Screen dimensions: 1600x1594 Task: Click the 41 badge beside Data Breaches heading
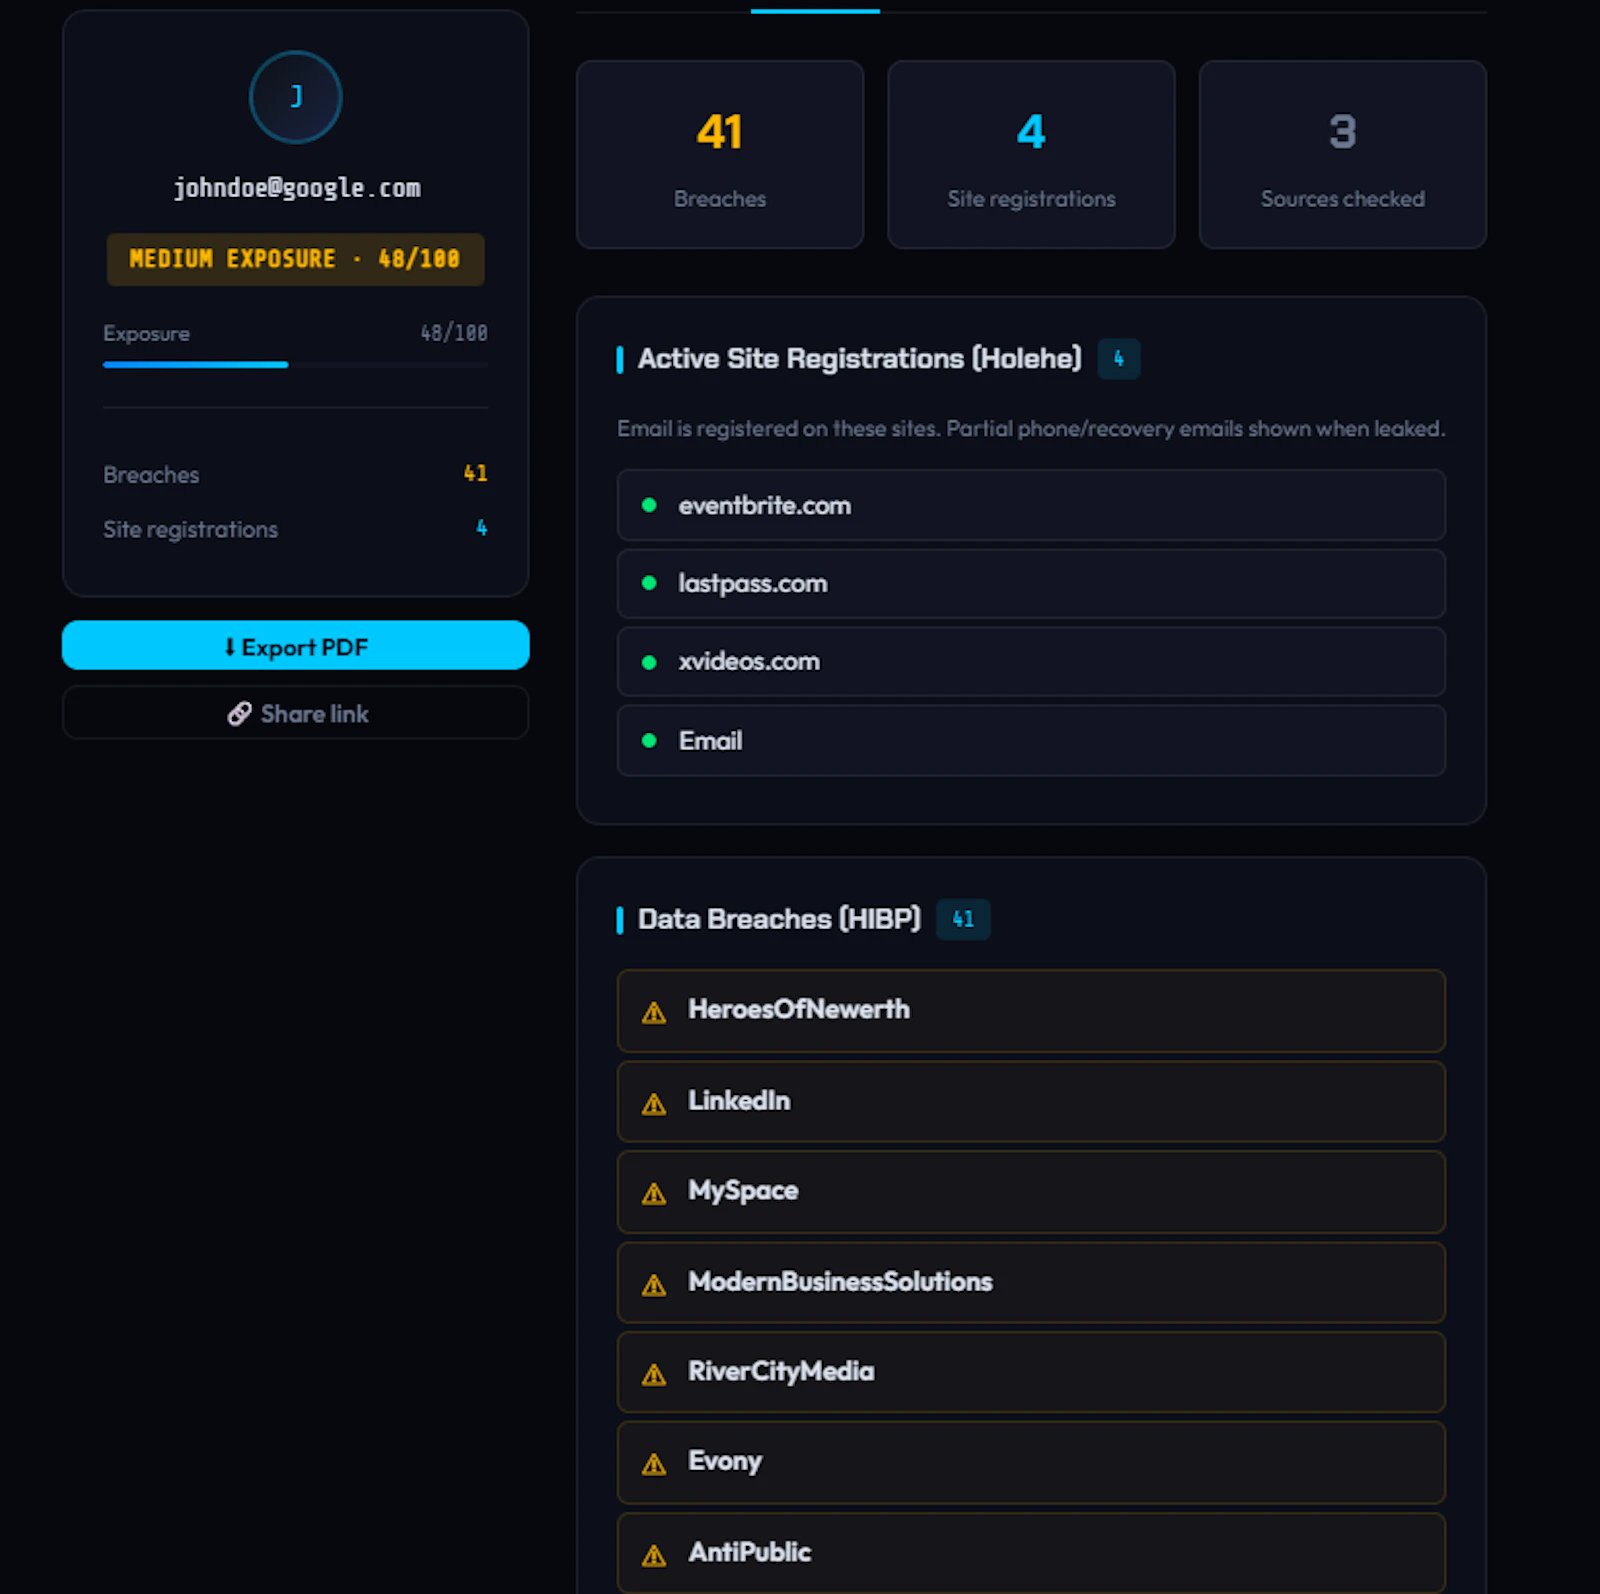(963, 919)
